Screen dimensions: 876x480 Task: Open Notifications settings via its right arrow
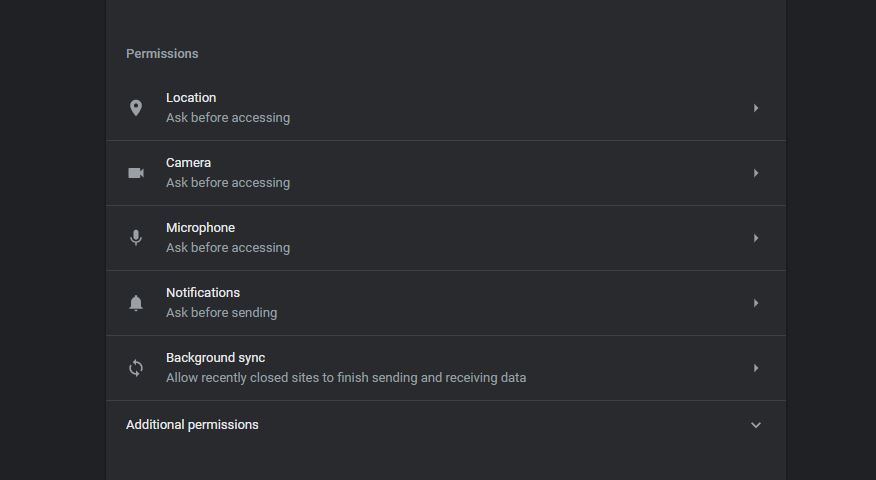click(x=756, y=303)
